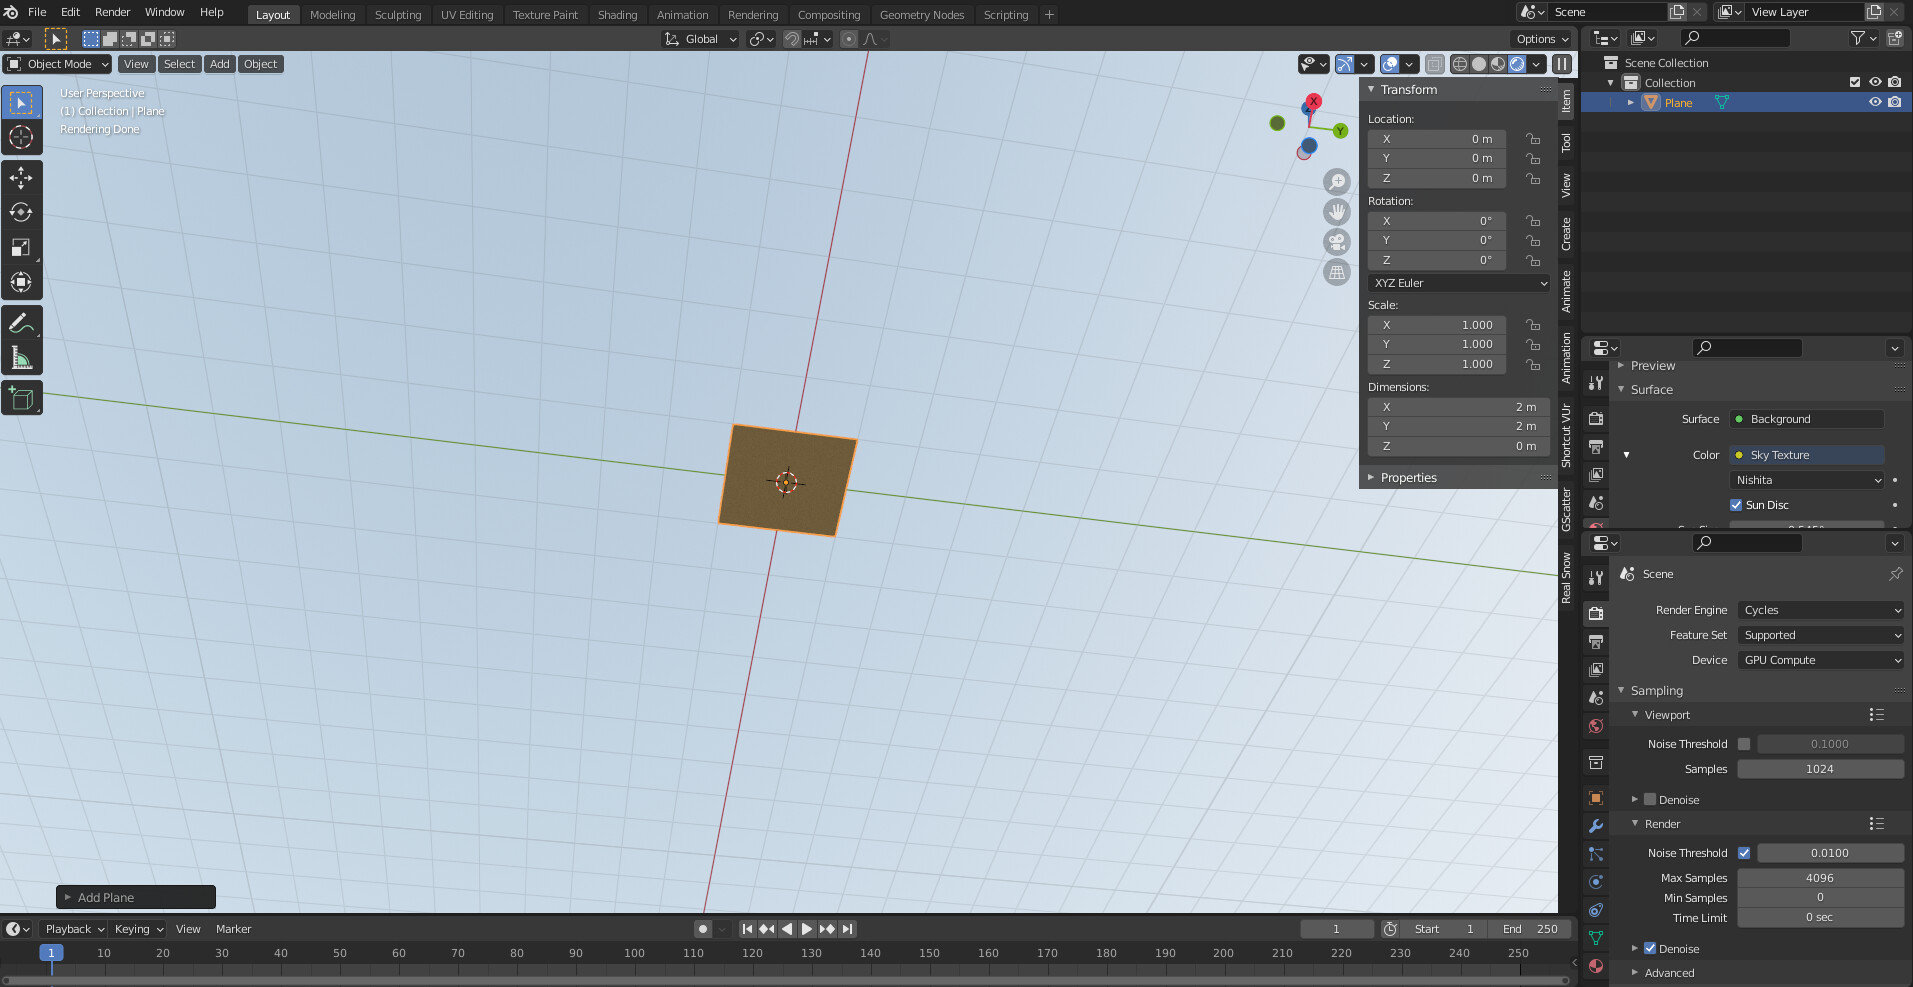
Task: Open the Object Mode dropdown
Action: pos(57,64)
